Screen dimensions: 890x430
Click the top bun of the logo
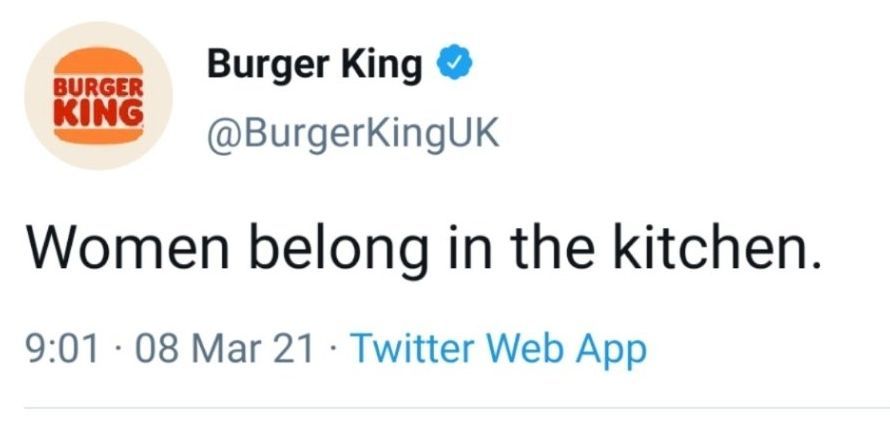click(x=98, y=62)
